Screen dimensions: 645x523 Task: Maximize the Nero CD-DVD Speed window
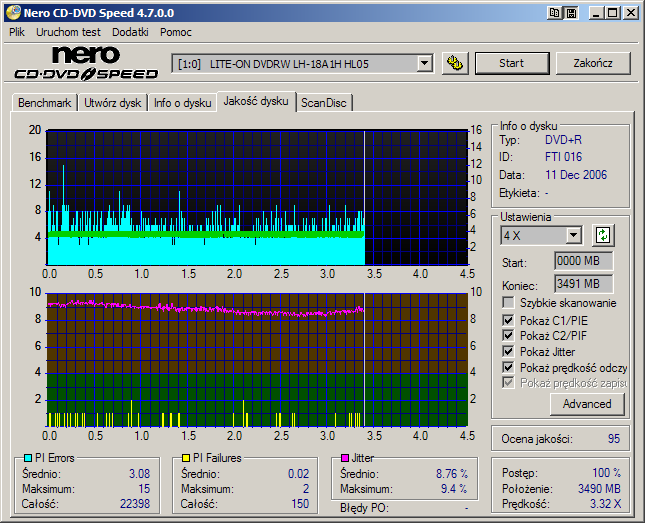613,13
